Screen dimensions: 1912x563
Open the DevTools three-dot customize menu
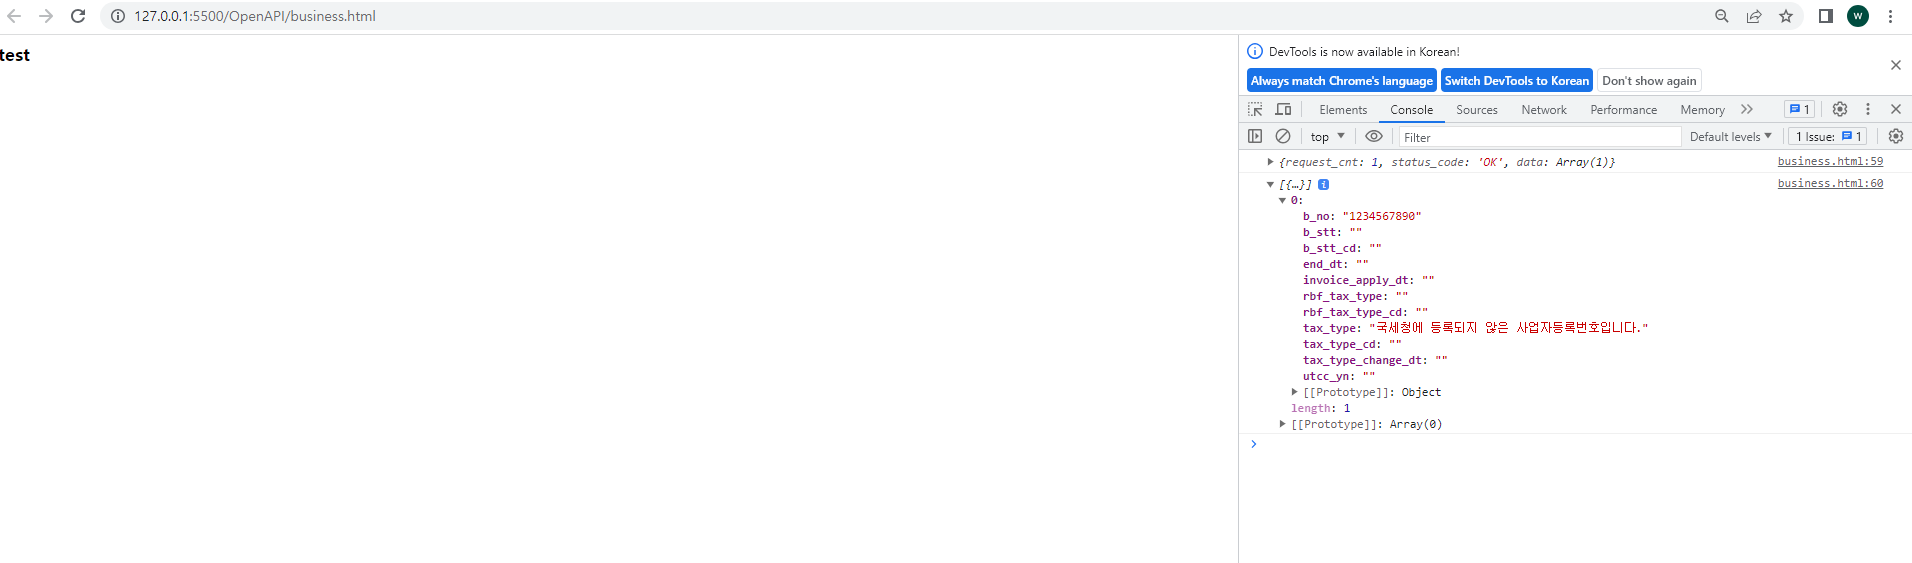[x=1868, y=109]
